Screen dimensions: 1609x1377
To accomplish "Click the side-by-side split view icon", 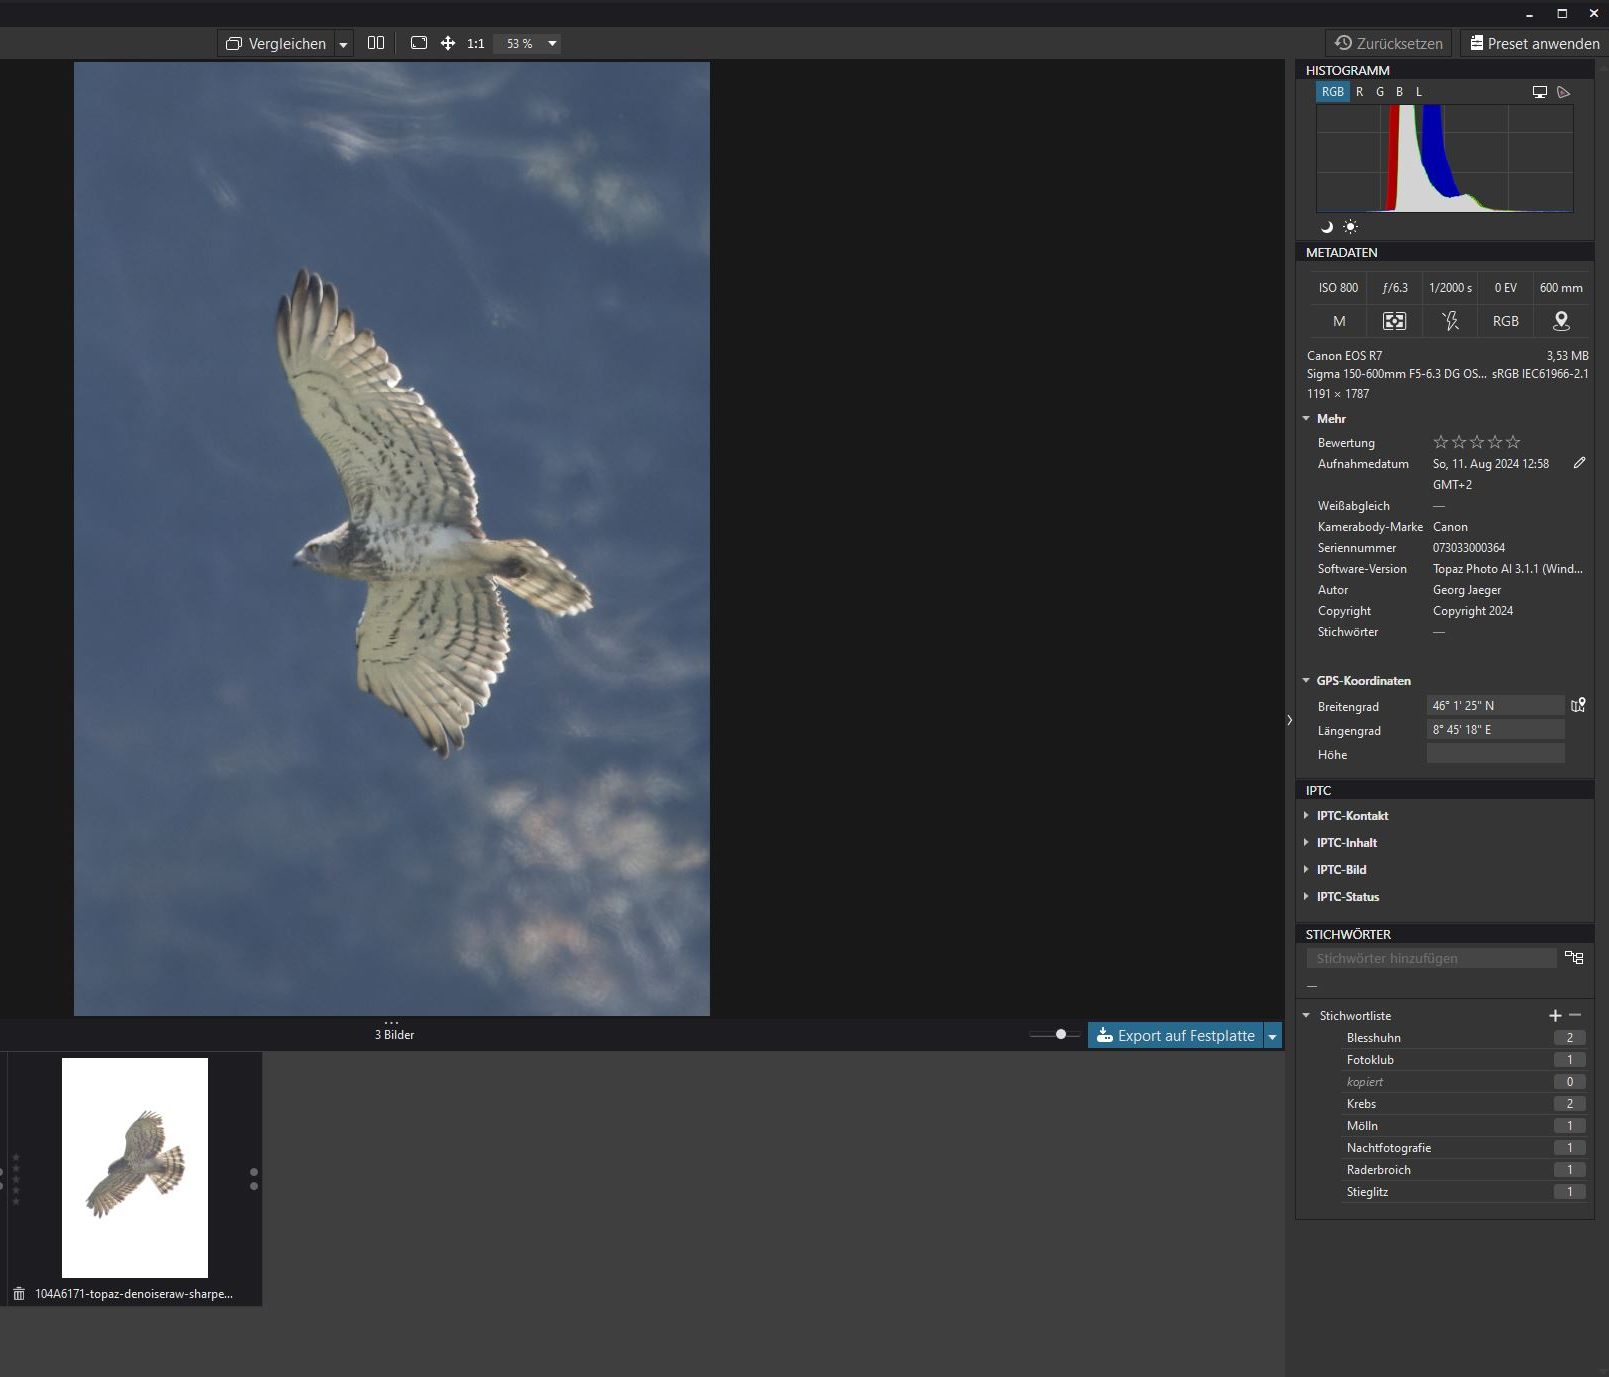I will pos(376,43).
